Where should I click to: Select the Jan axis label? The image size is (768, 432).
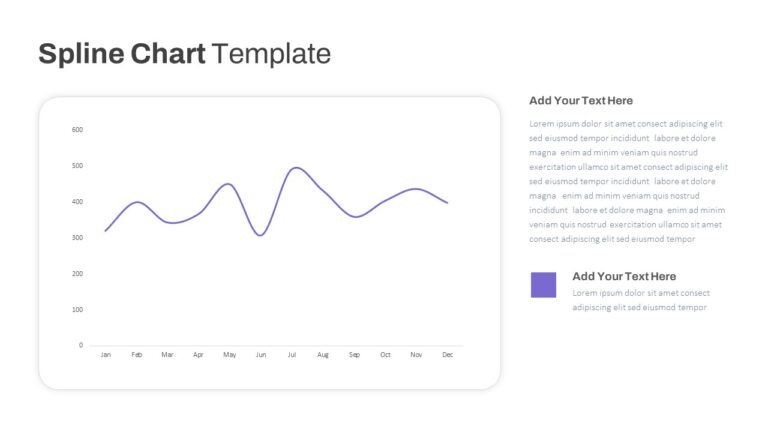(105, 355)
